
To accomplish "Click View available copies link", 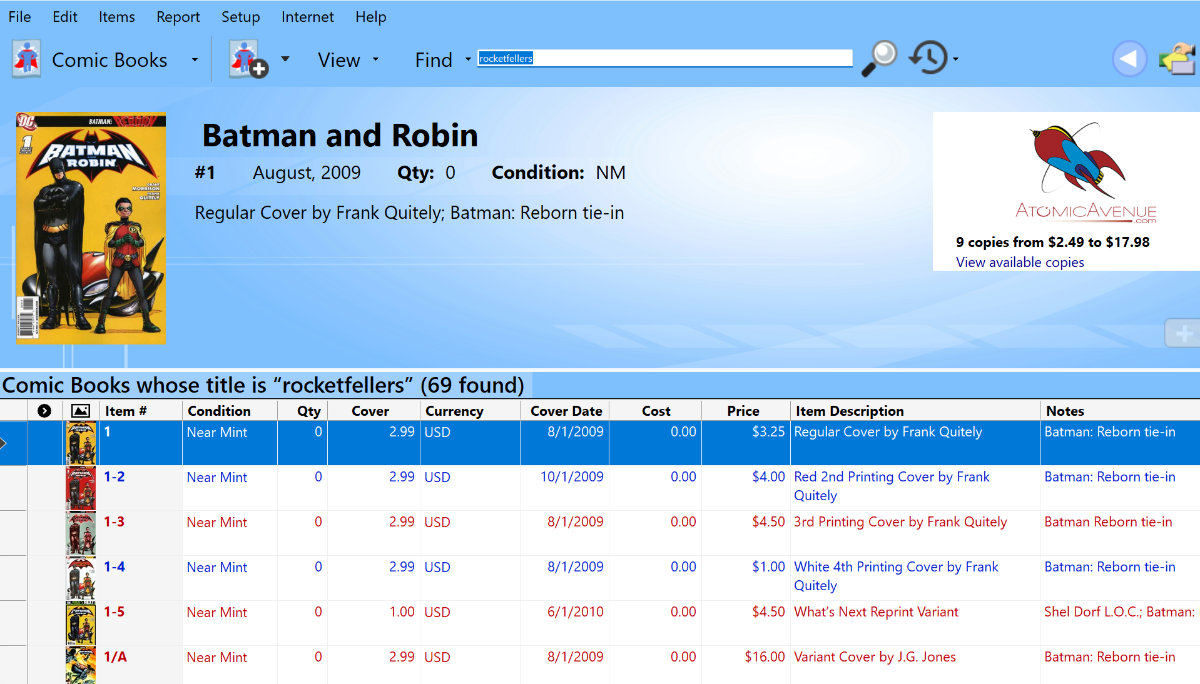I will point(1020,262).
